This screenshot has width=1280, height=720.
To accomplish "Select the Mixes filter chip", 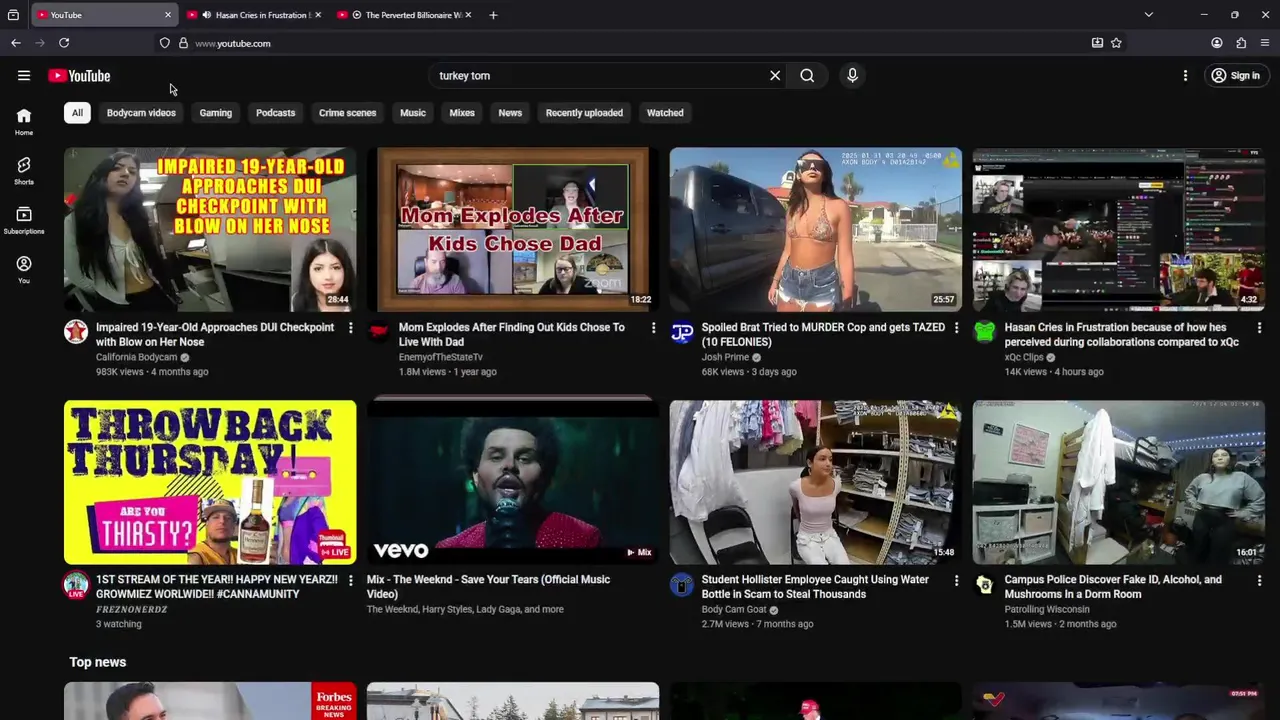I will click(462, 113).
